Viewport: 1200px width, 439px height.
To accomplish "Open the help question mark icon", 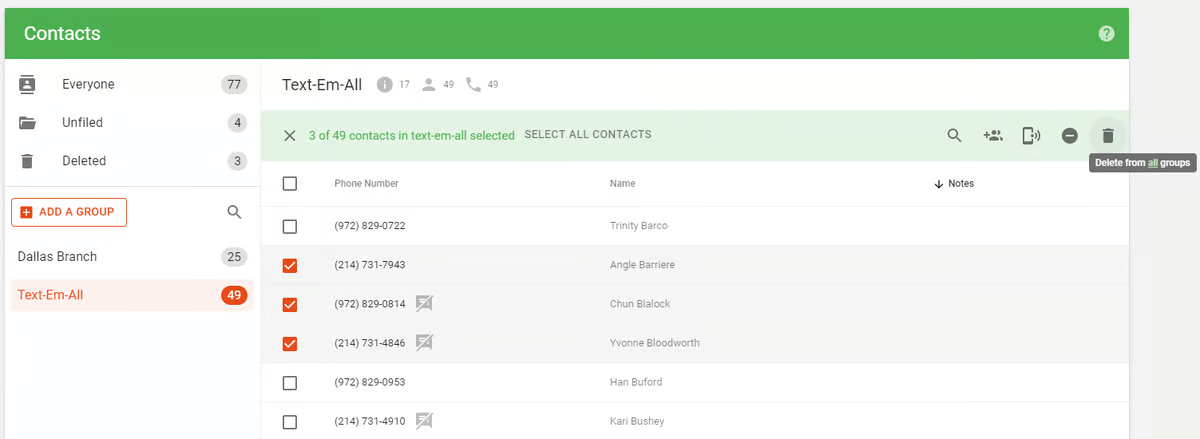I will click(1106, 34).
